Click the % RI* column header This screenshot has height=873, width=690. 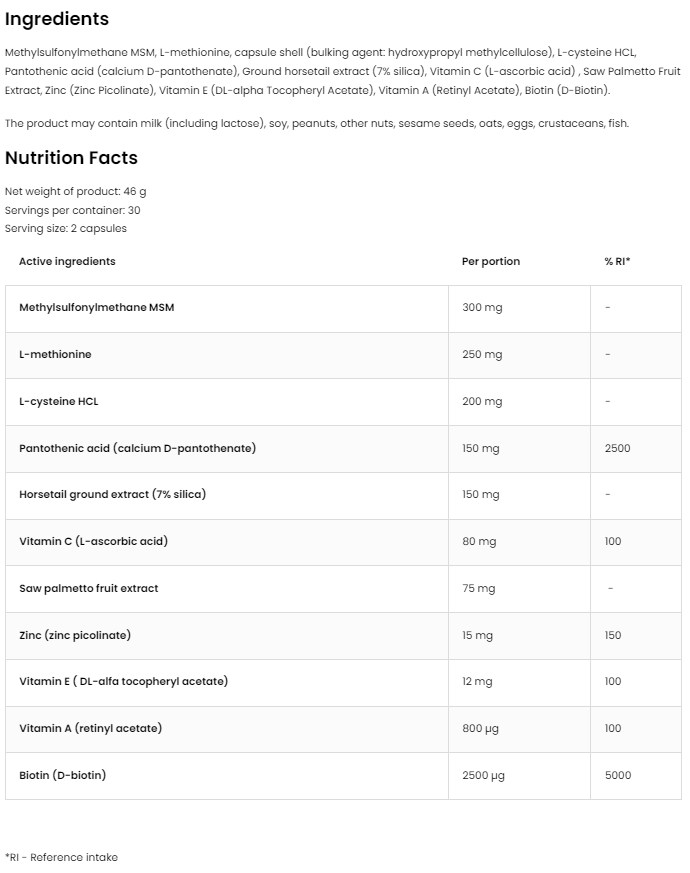click(617, 261)
